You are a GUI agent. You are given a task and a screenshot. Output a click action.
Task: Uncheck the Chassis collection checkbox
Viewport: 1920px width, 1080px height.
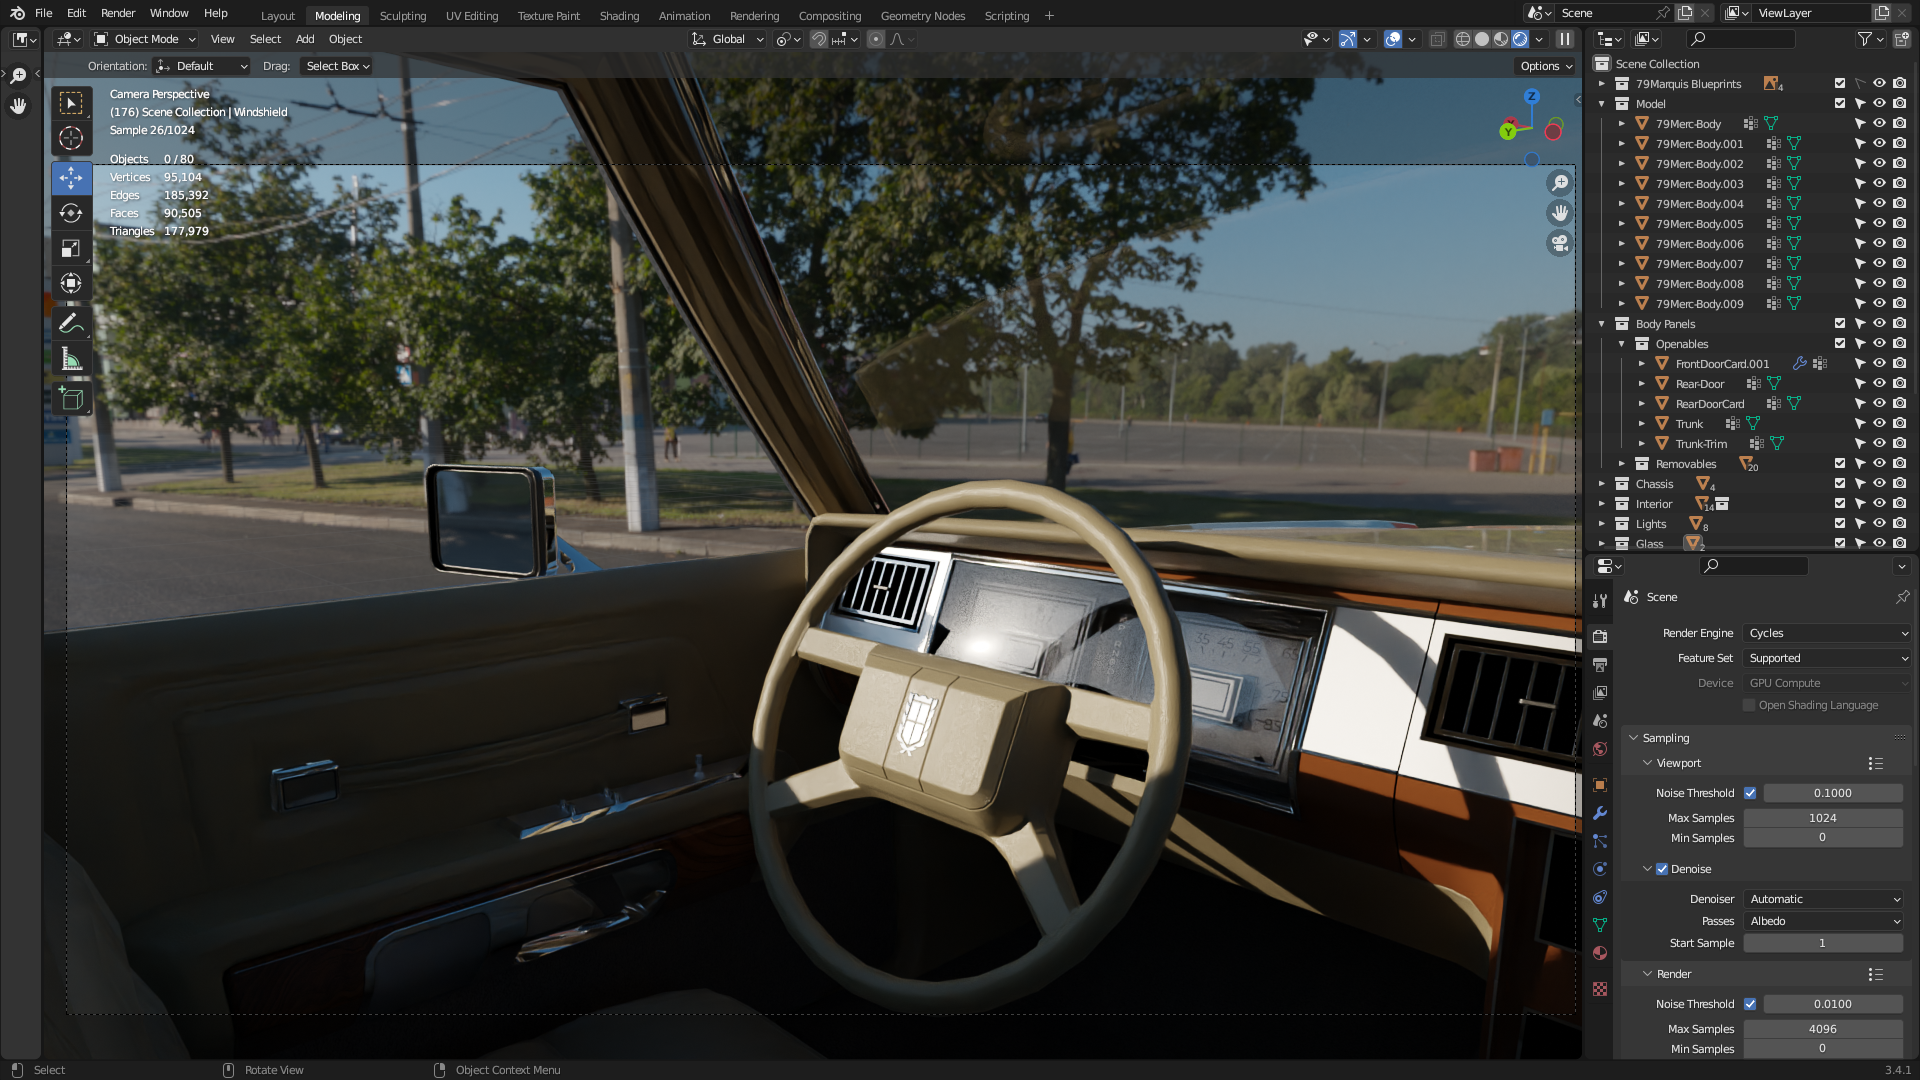tap(1840, 484)
